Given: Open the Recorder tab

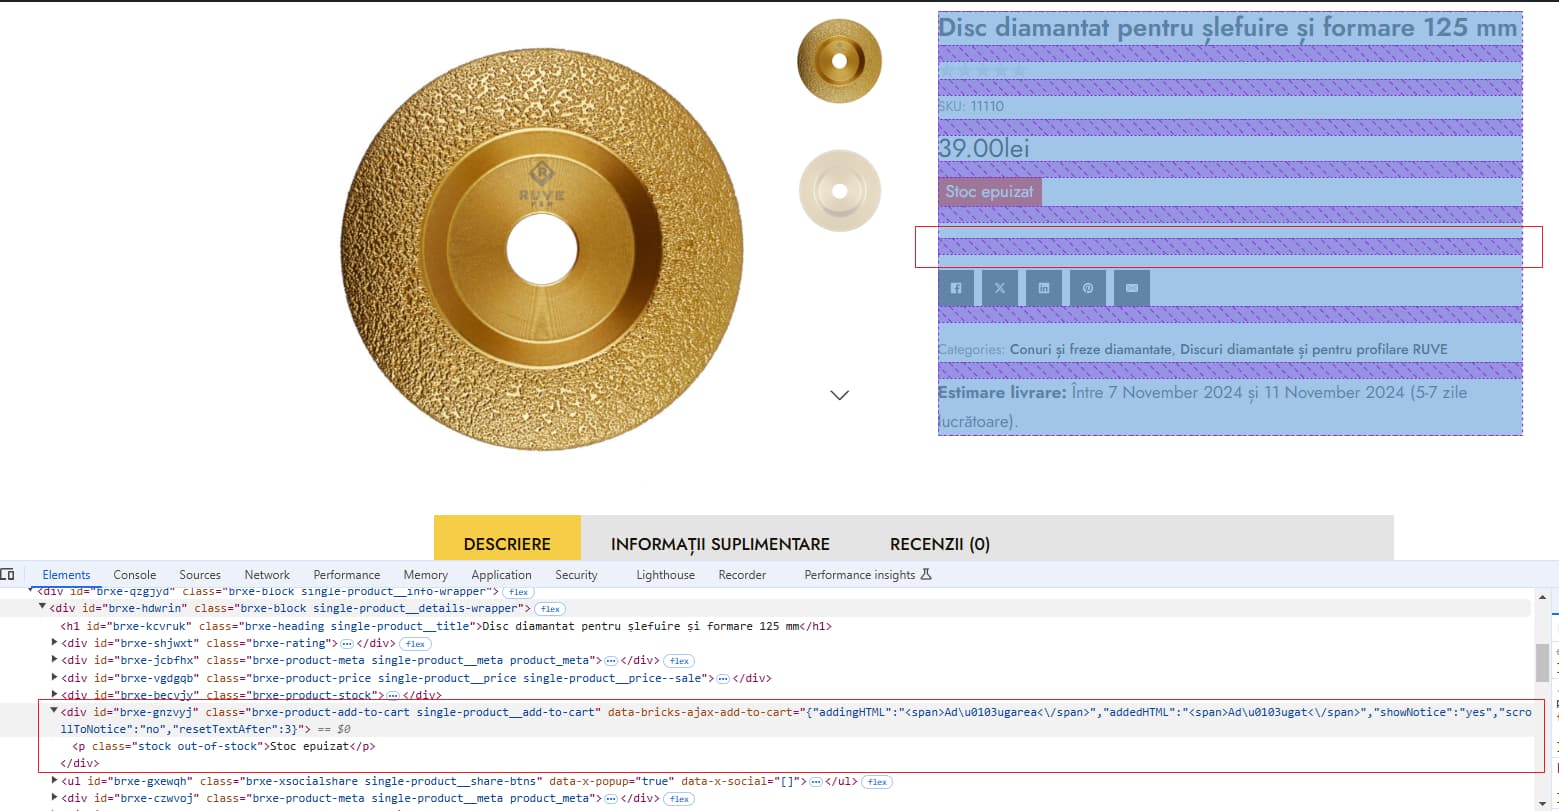Looking at the screenshot, I should tap(742, 574).
